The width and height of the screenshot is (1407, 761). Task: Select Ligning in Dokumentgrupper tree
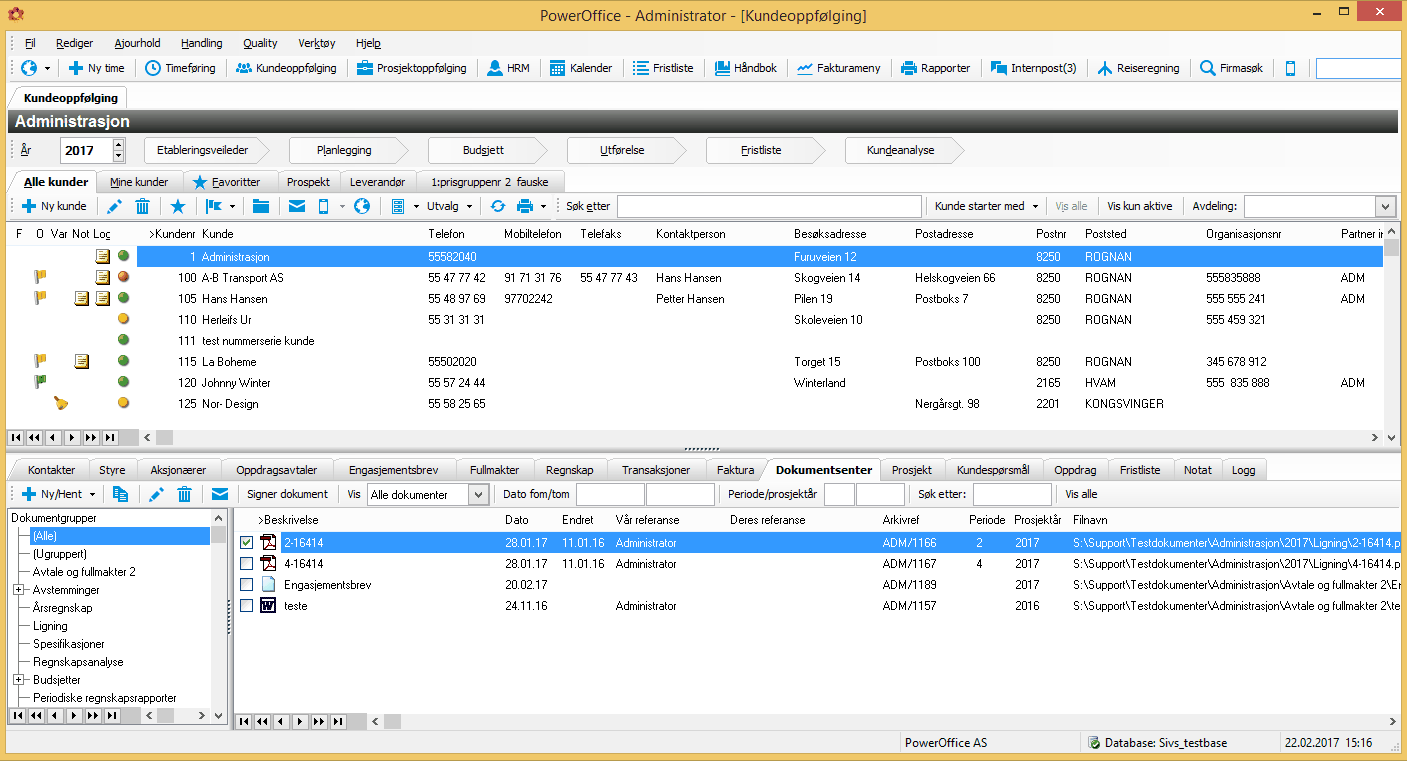50,626
